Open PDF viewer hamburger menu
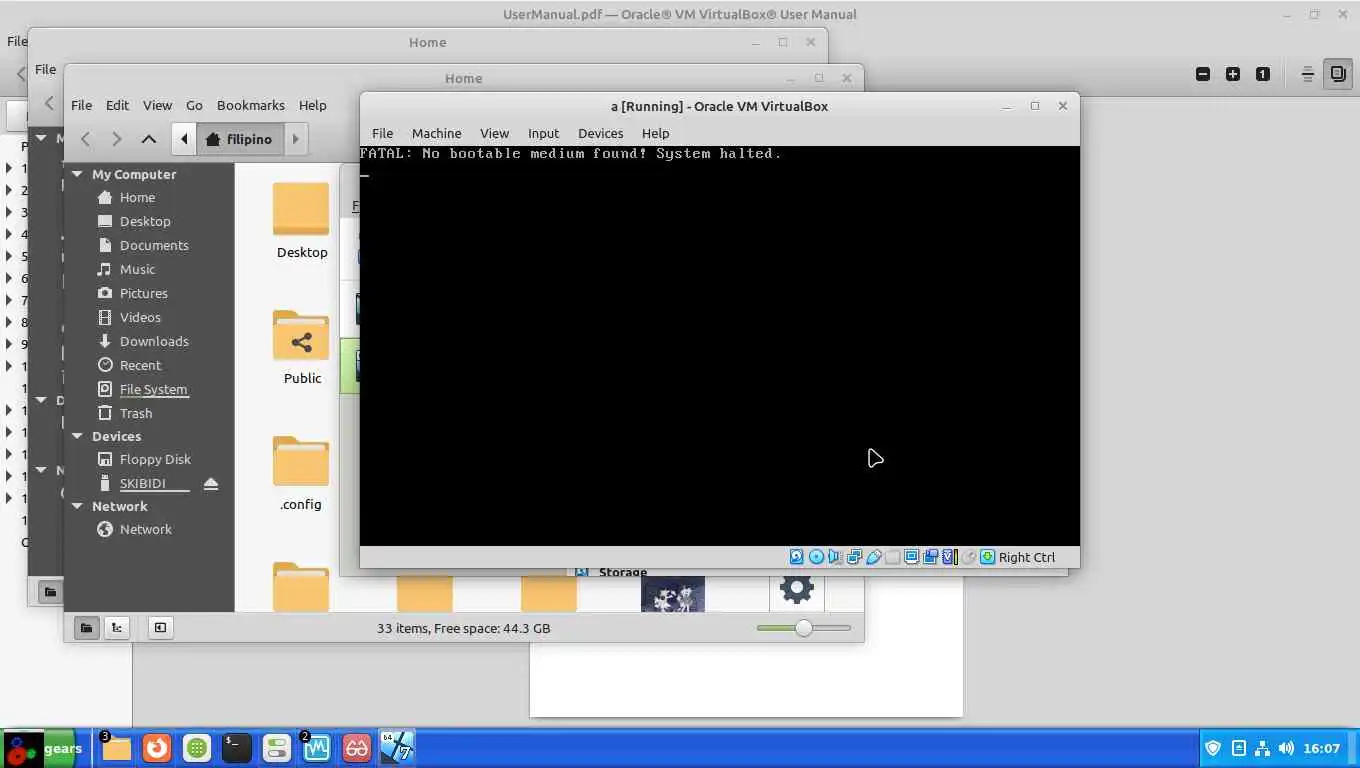Image resolution: width=1360 pixels, height=768 pixels. click(x=1307, y=74)
